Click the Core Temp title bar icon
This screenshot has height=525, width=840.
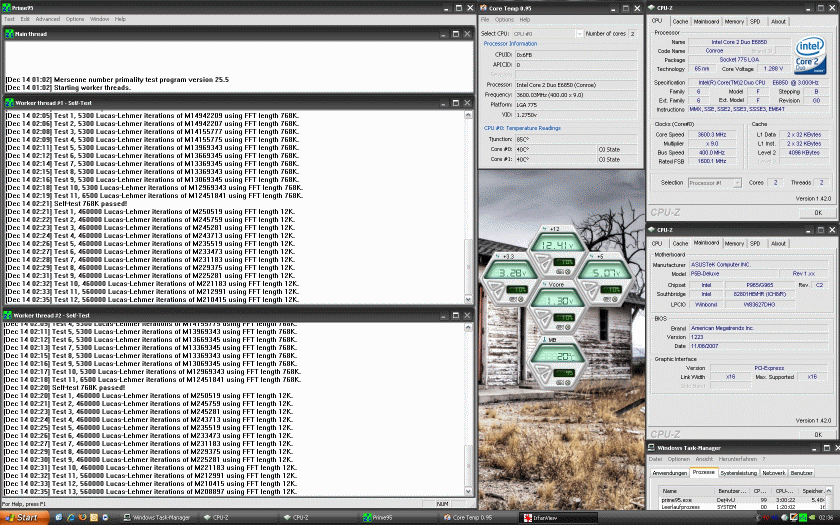(x=483, y=8)
